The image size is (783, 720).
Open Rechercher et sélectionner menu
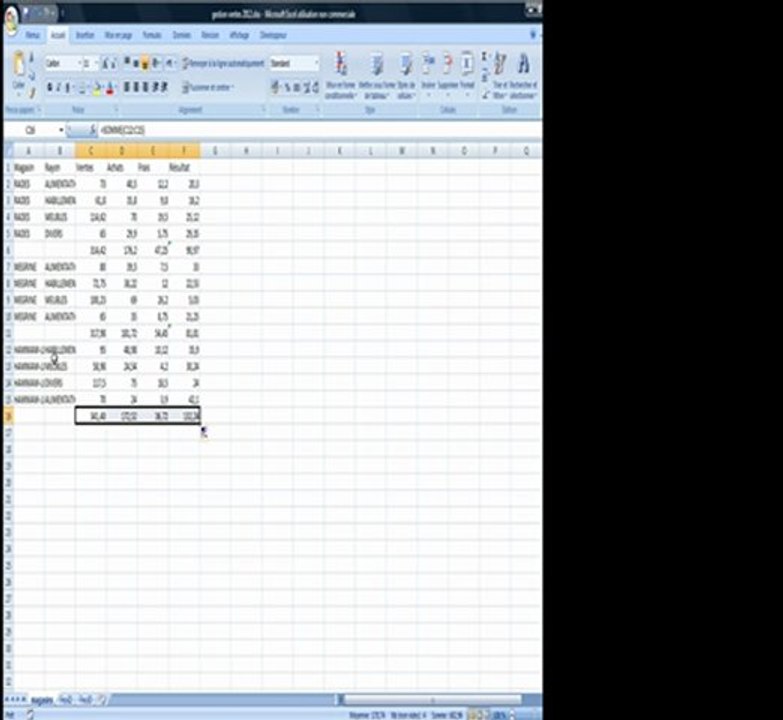(x=523, y=75)
